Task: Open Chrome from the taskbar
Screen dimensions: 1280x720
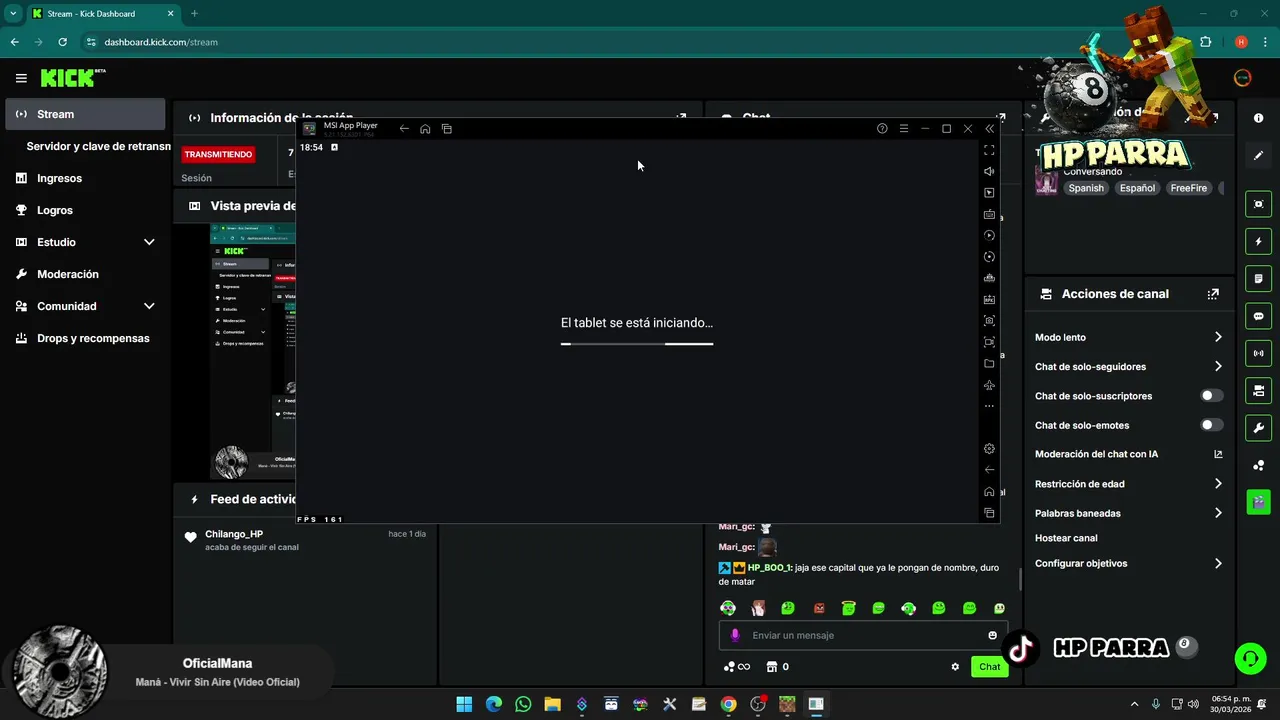Action: [728, 704]
